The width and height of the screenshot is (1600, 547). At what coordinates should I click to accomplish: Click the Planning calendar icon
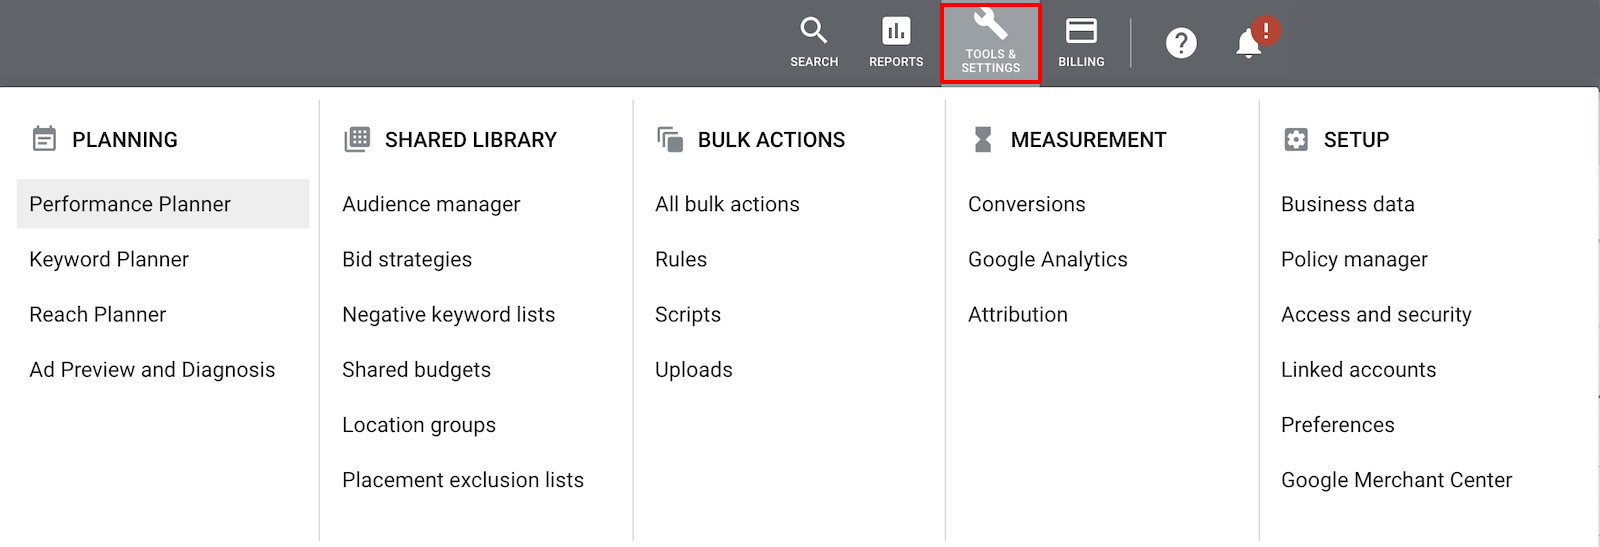tap(44, 139)
